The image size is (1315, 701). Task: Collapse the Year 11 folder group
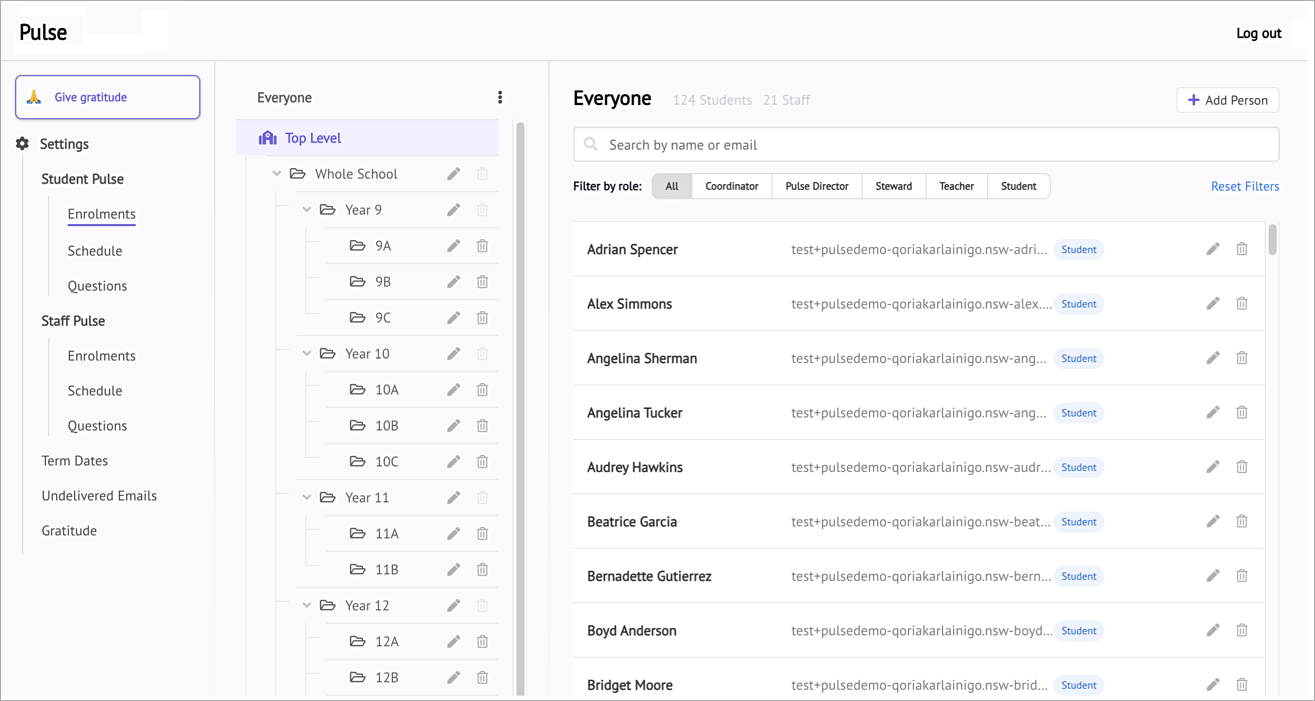(307, 498)
